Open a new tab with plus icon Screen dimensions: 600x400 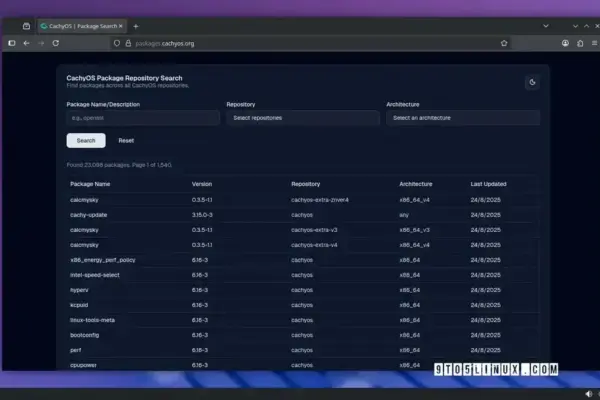click(x=136, y=26)
